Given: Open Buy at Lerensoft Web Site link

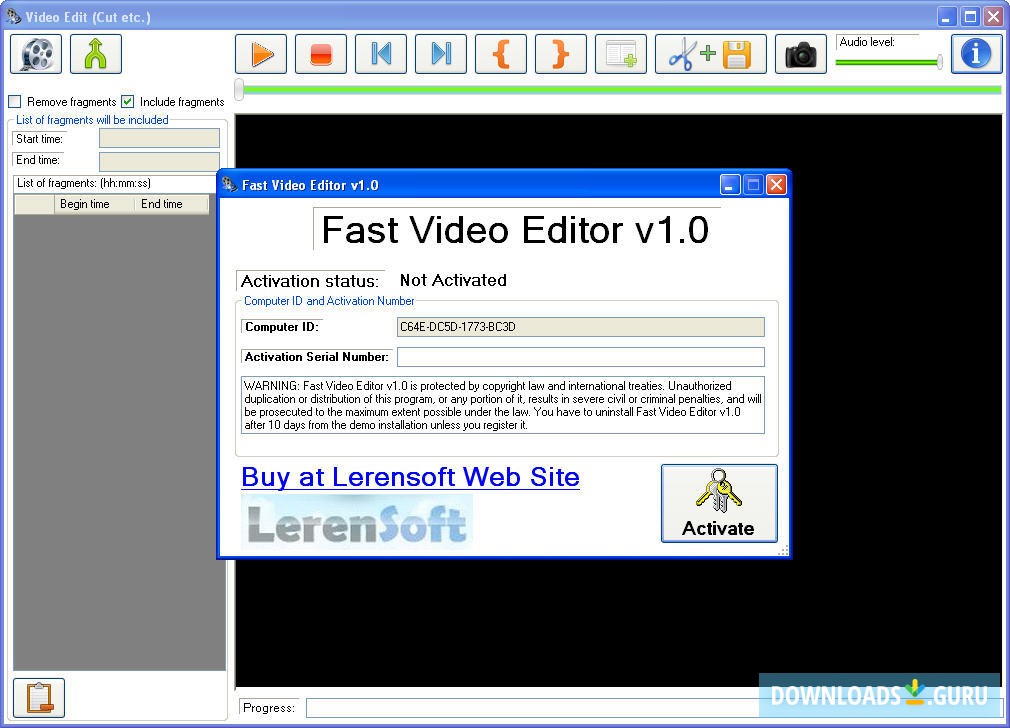Looking at the screenshot, I should click(410, 477).
